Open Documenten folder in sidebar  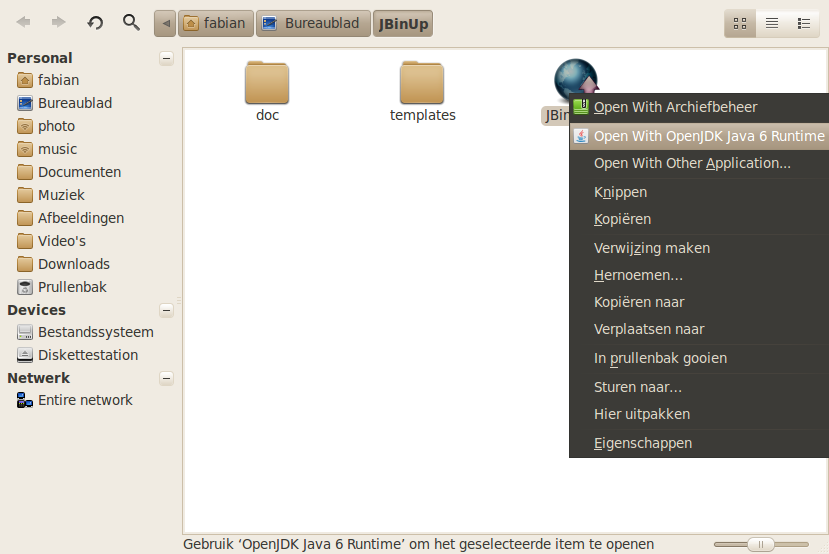coord(69,172)
